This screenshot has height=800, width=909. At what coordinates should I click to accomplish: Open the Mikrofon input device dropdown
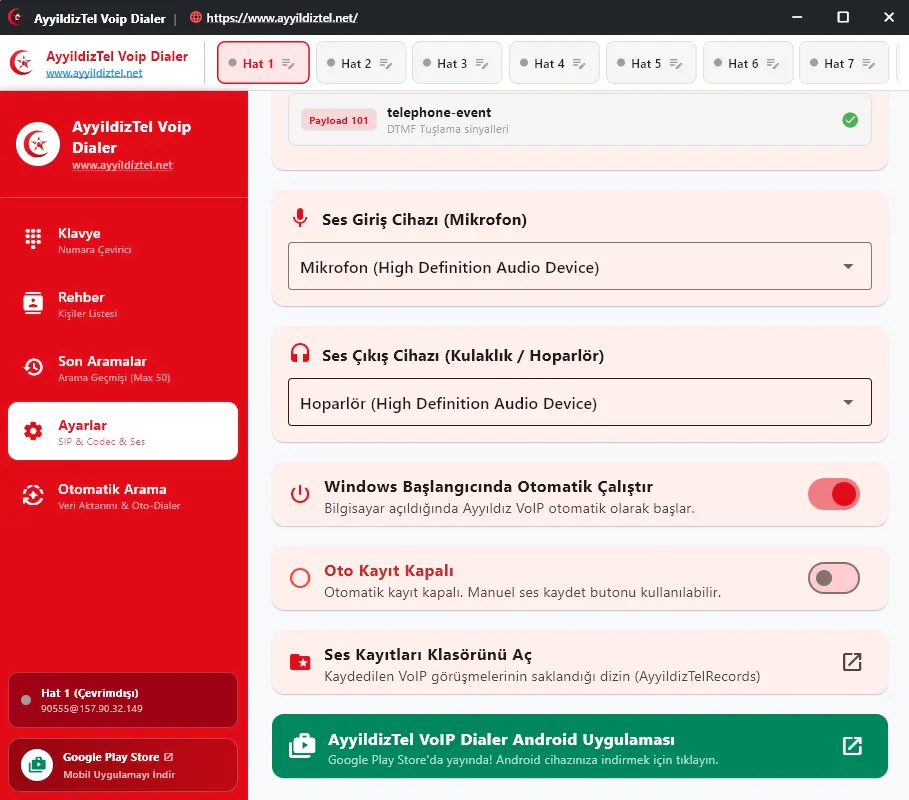pyautogui.click(x=580, y=266)
